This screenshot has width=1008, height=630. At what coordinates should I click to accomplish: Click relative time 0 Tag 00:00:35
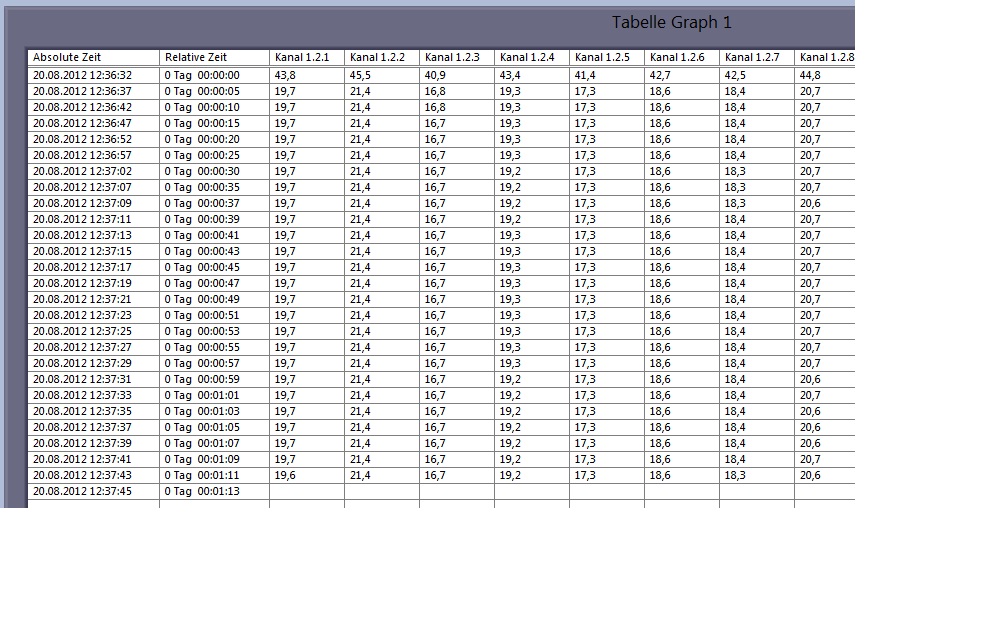click(214, 188)
